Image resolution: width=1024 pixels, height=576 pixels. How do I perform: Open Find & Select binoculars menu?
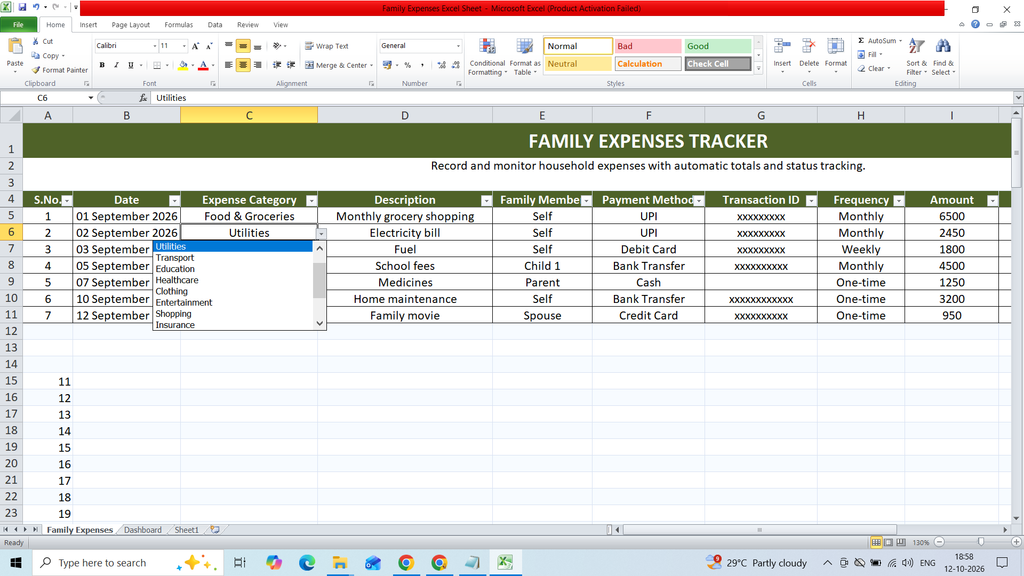coord(942,57)
